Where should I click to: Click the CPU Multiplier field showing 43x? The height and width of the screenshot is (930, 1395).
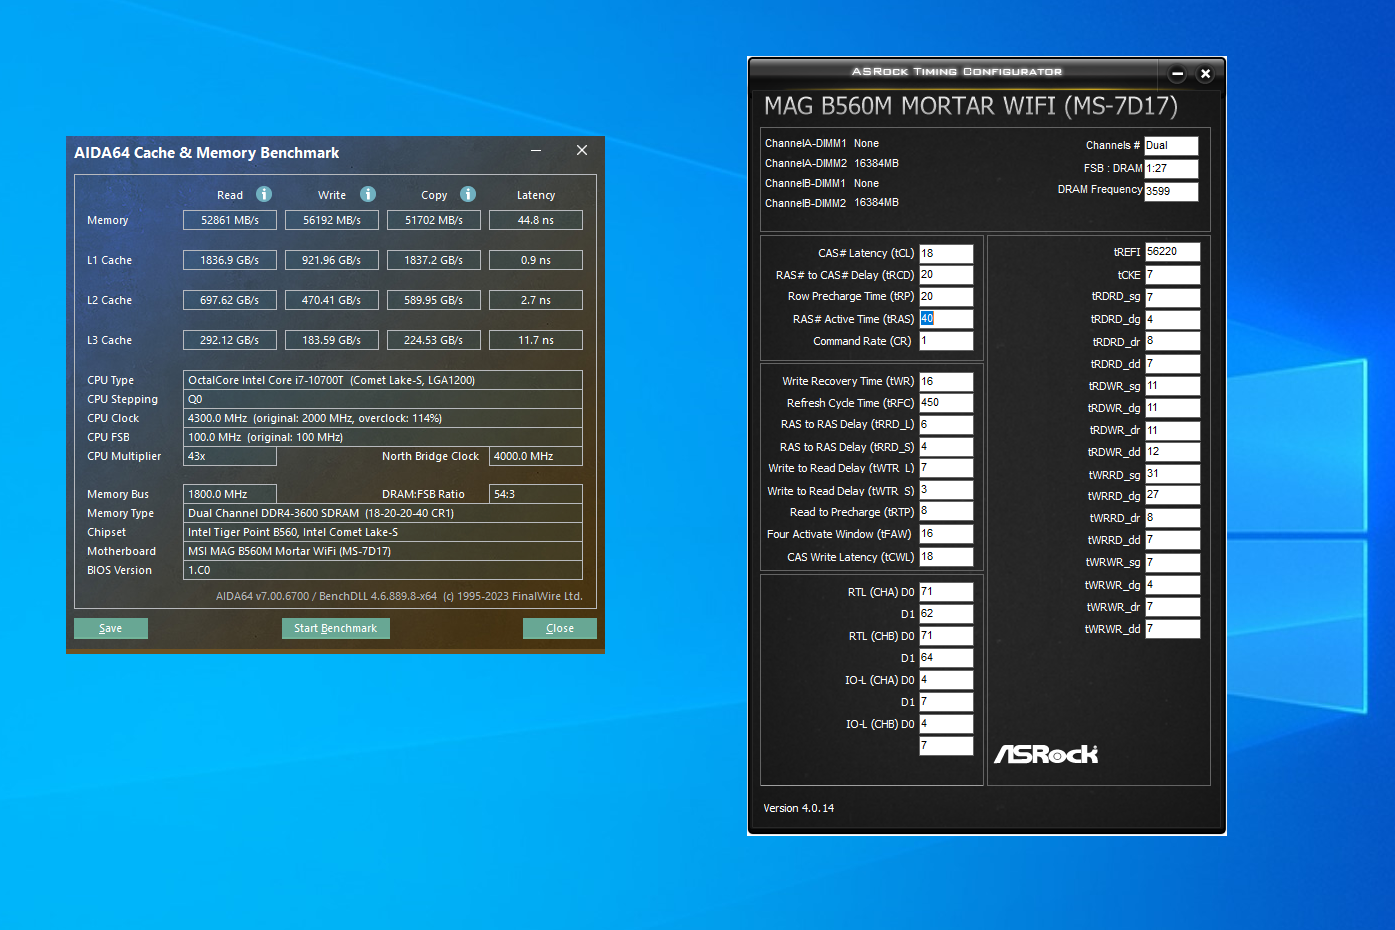coord(230,456)
